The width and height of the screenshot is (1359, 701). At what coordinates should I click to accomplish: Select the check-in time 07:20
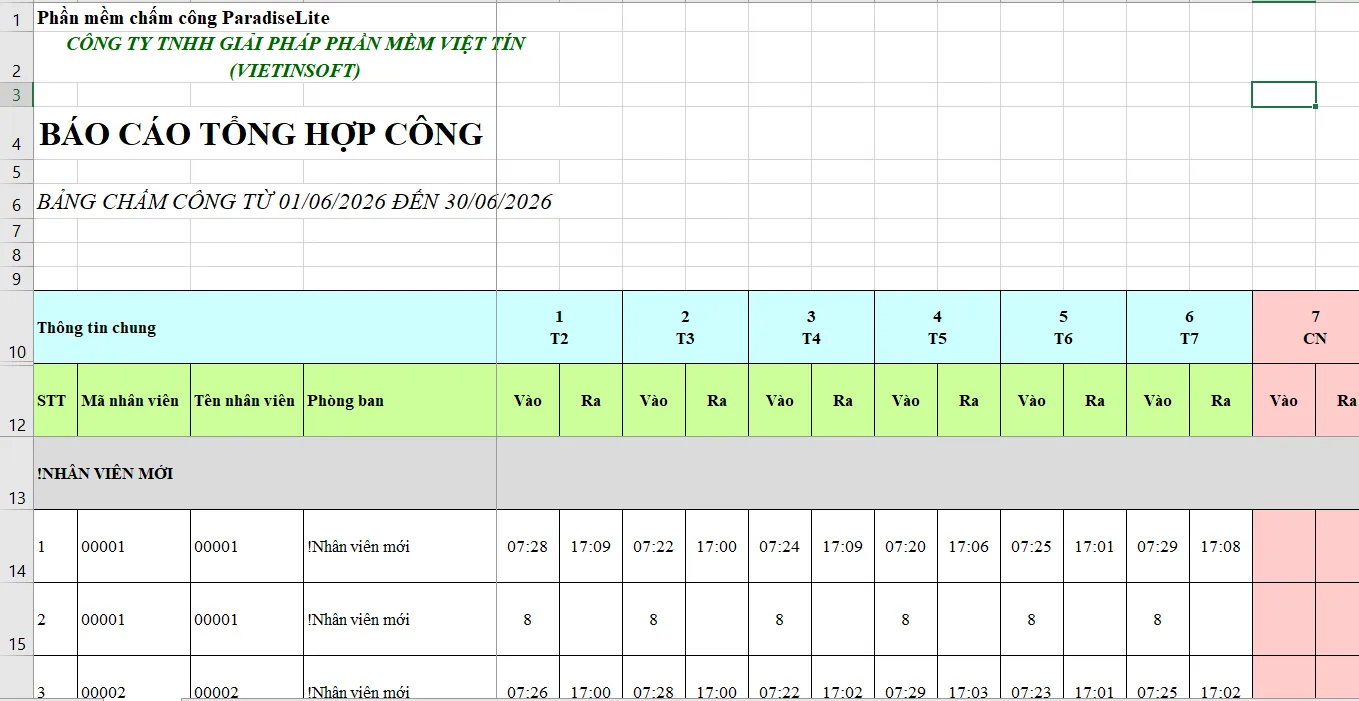tap(906, 547)
